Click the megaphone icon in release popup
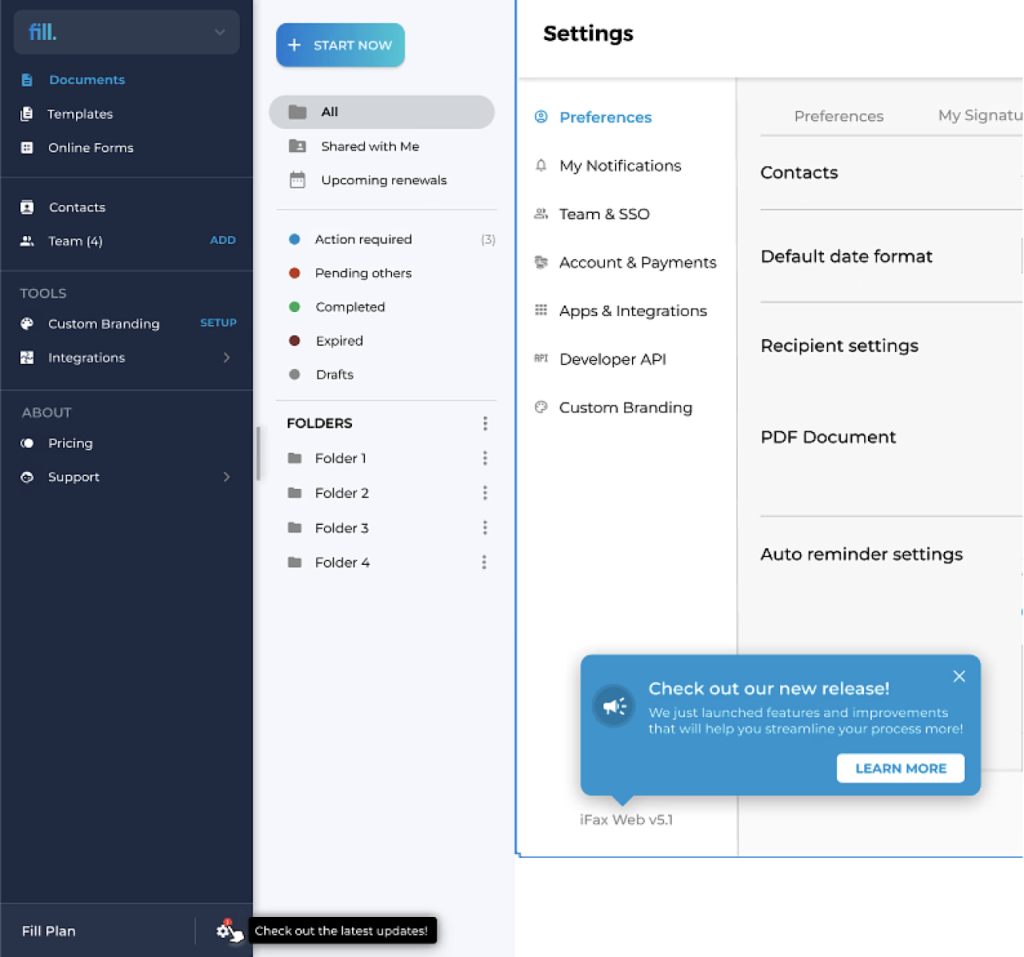Screen dimensions: 1024x957 (614, 706)
